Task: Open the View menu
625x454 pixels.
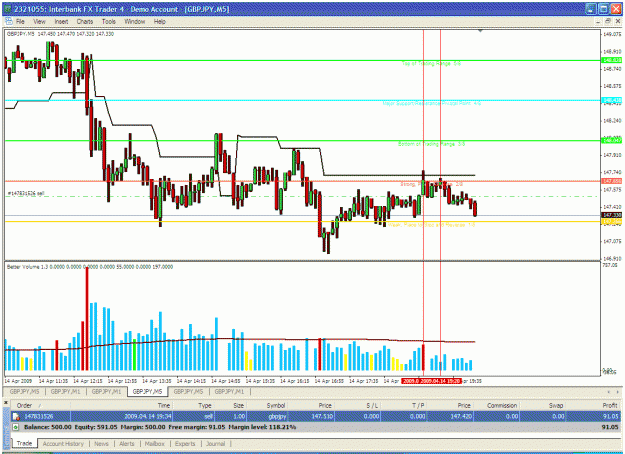Action: coord(39,22)
